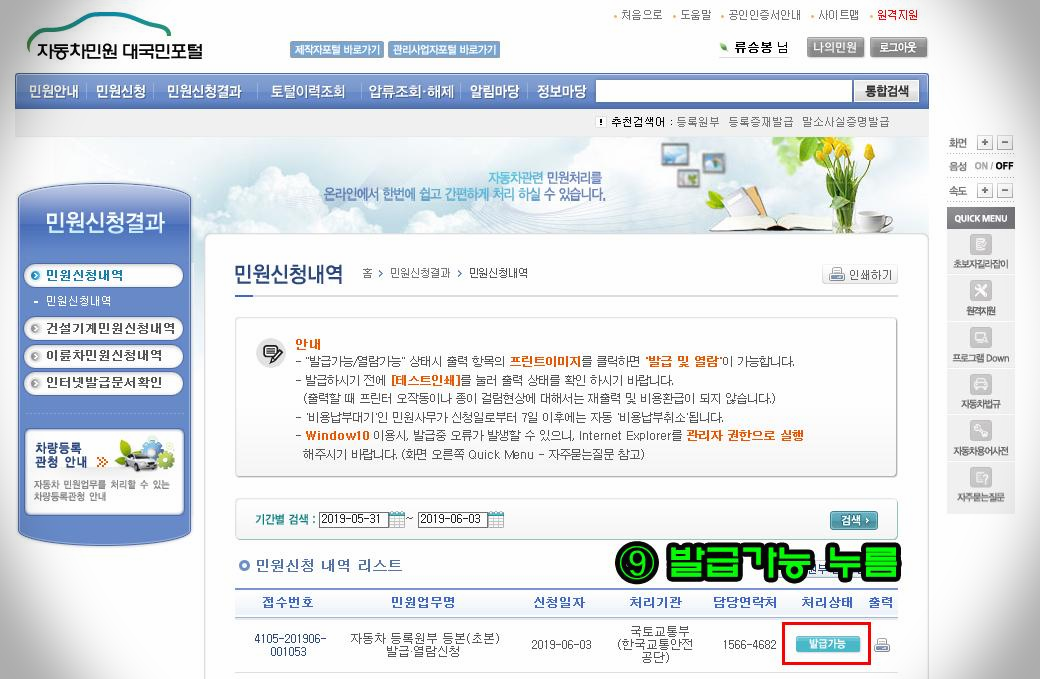Go to 관리사업자포털 바로가기
The width and height of the screenshot is (1040, 679).
[x=444, y=50]
